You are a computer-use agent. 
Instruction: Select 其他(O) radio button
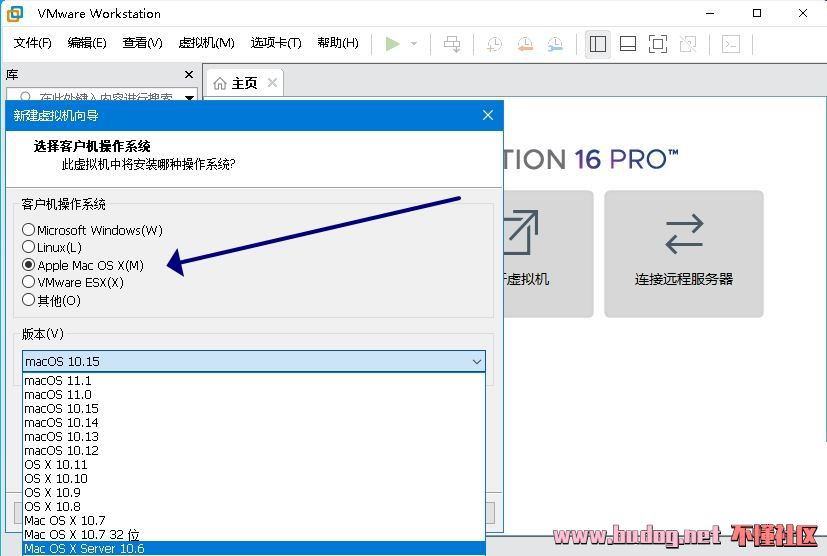pyautogui.click(x=28, y=300)
